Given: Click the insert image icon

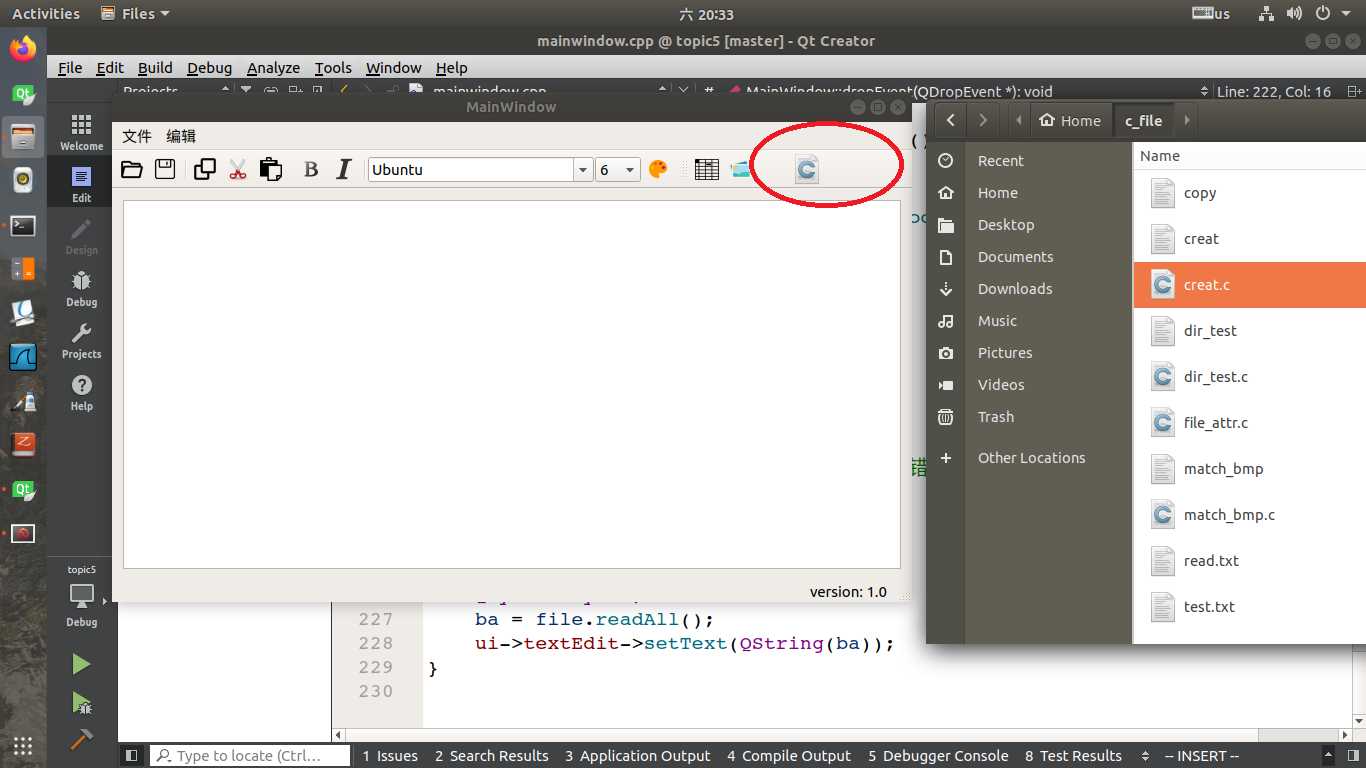Looking at the screenshot, I should pyautogui.click(x=739, y=170).
